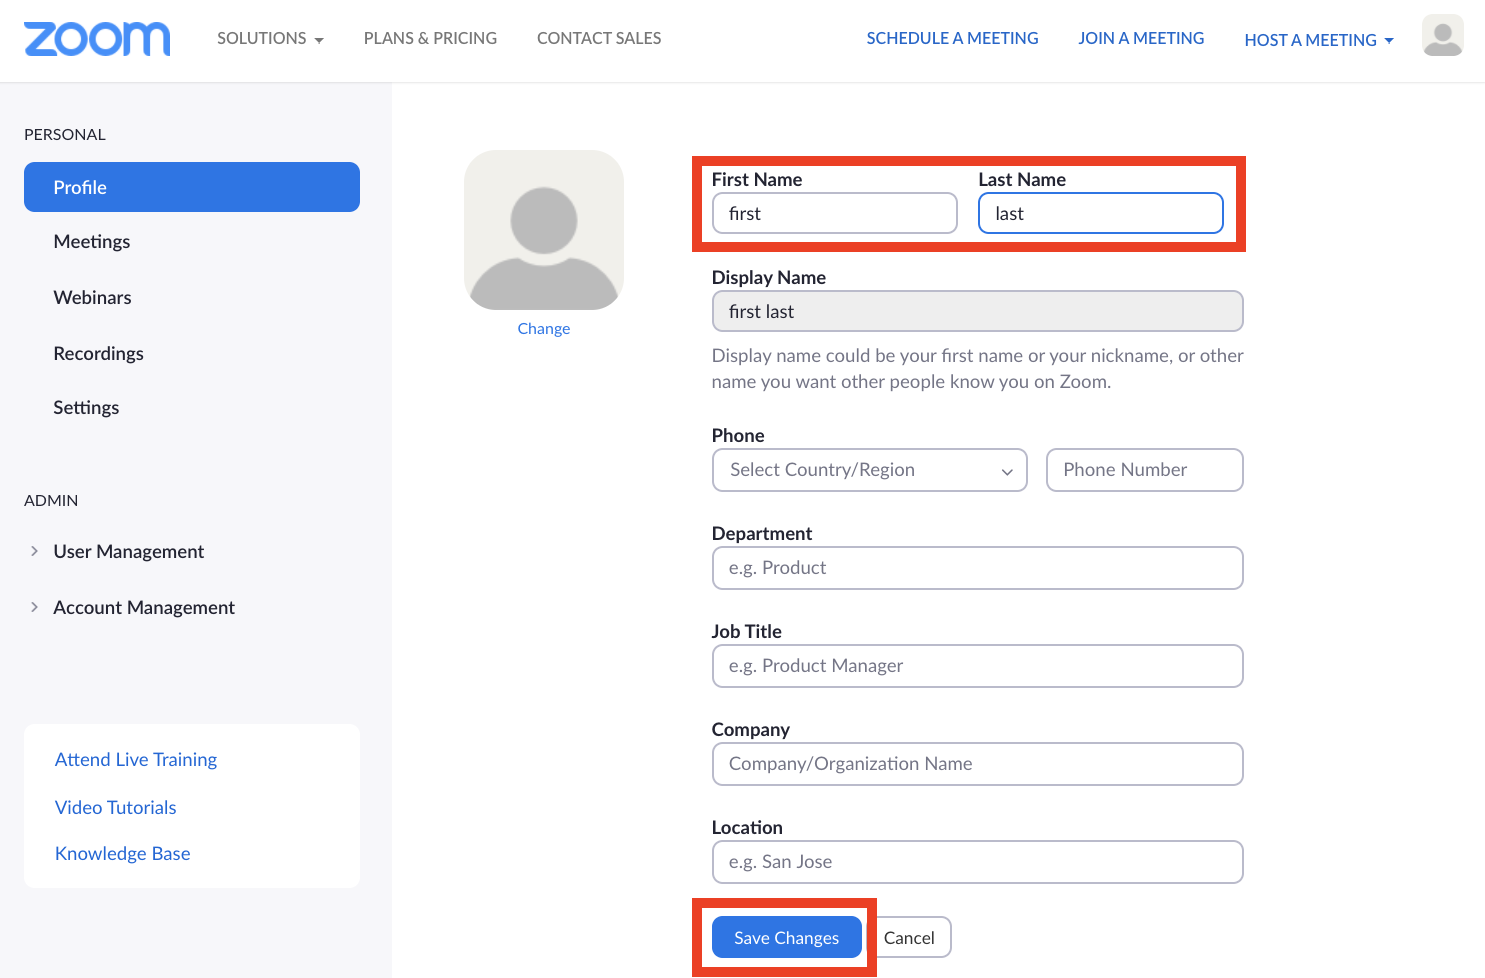Focus the Last Name field

pos(1101,213)
